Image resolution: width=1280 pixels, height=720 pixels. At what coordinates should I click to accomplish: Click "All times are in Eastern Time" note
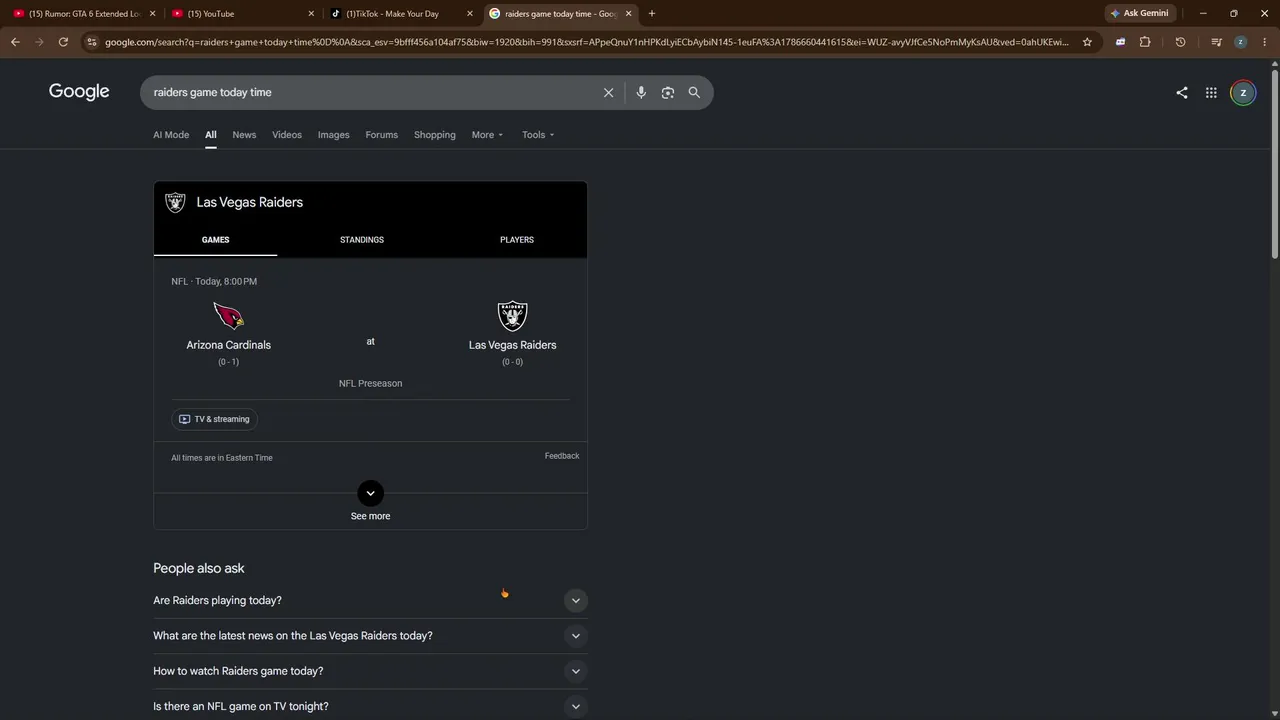[222, 458]
